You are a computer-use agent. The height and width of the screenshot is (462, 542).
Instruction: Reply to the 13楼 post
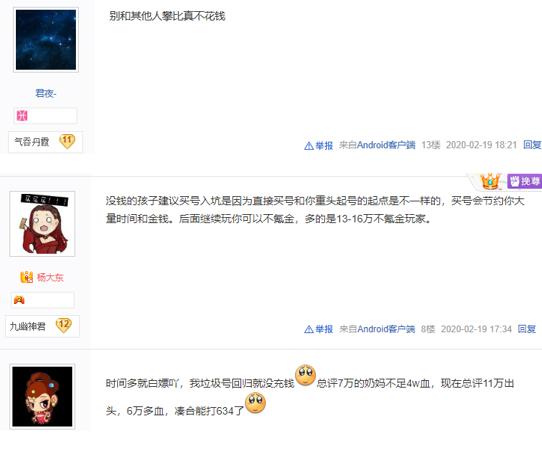click(532, 145)
